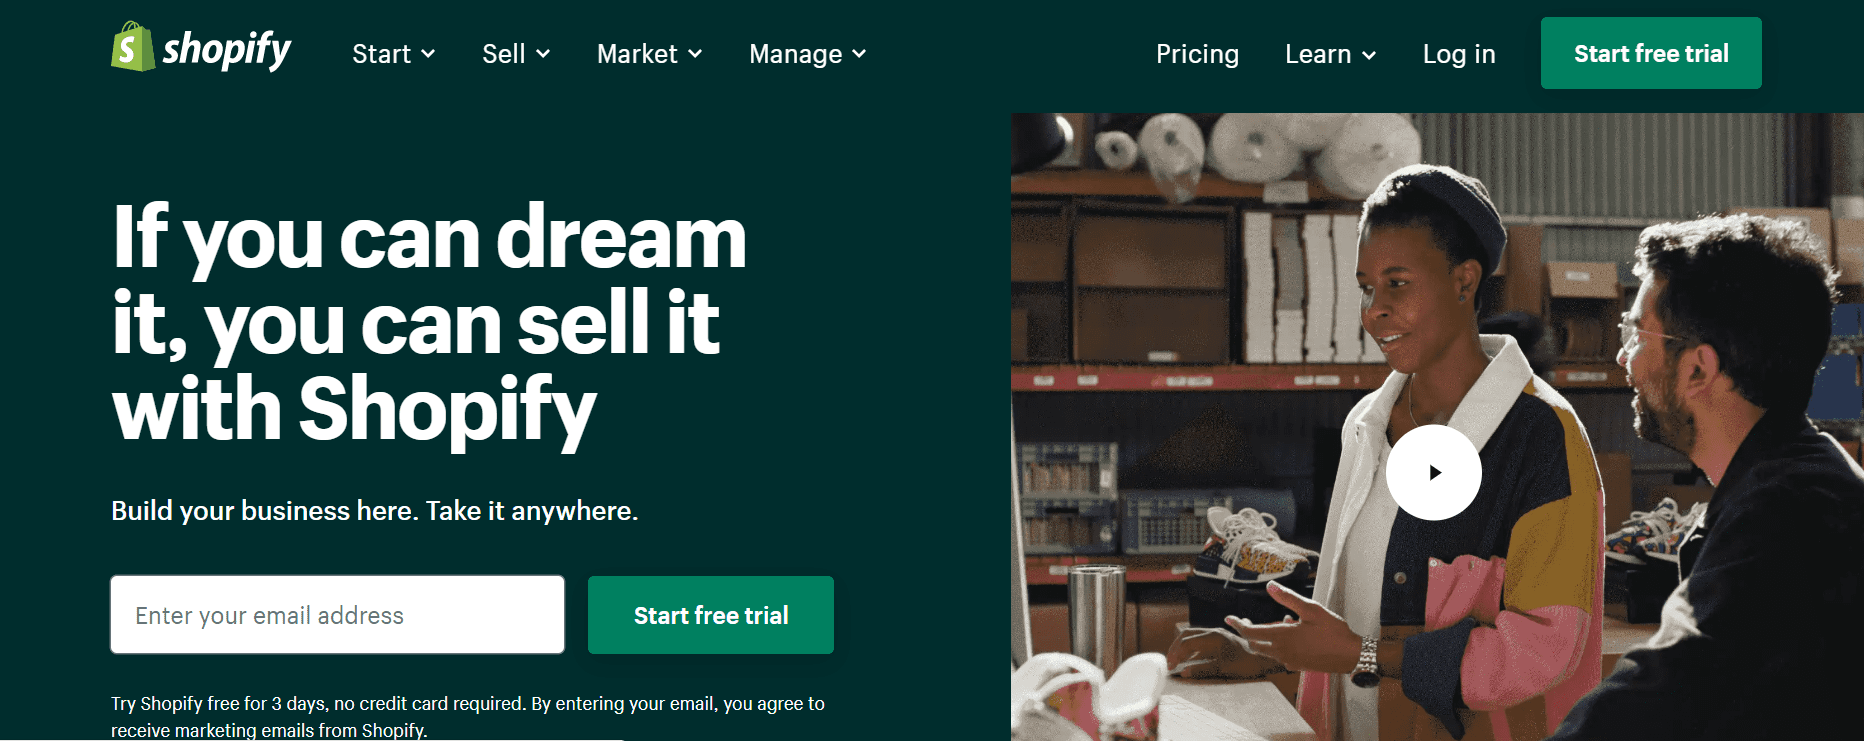Image resolution: width=1864 pixels, height=741 pixels.
Task: Expand the Start navigation dropdown
Action: coord(393,54)
